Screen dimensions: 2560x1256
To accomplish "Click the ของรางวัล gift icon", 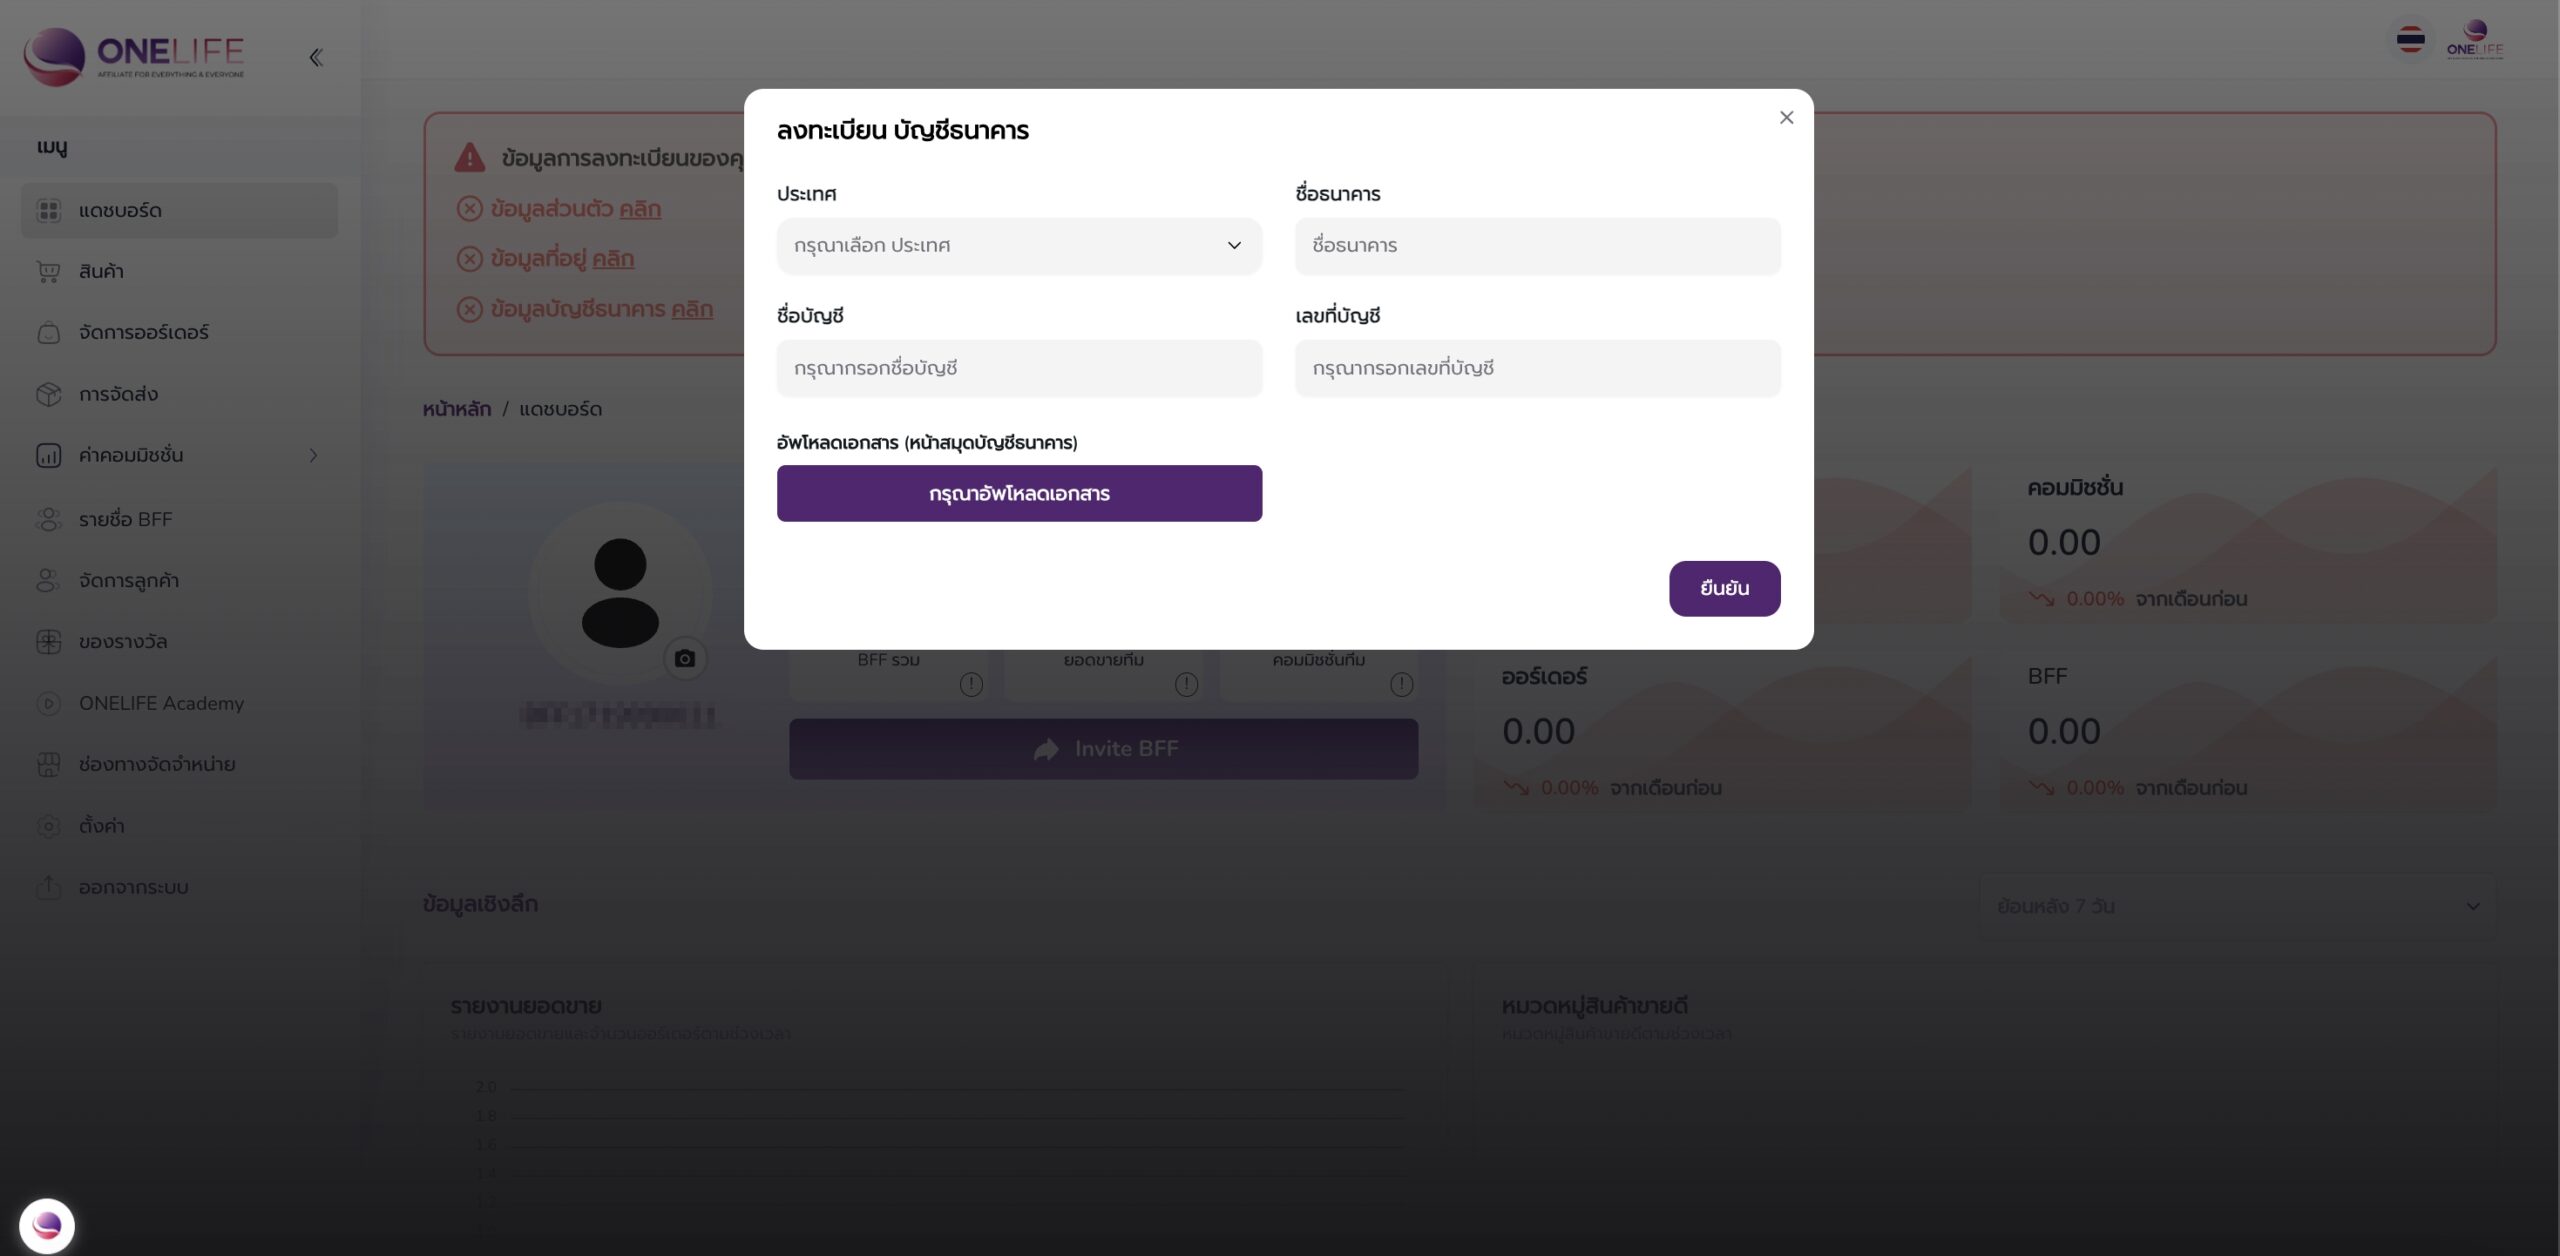I will tap(48, 642).
